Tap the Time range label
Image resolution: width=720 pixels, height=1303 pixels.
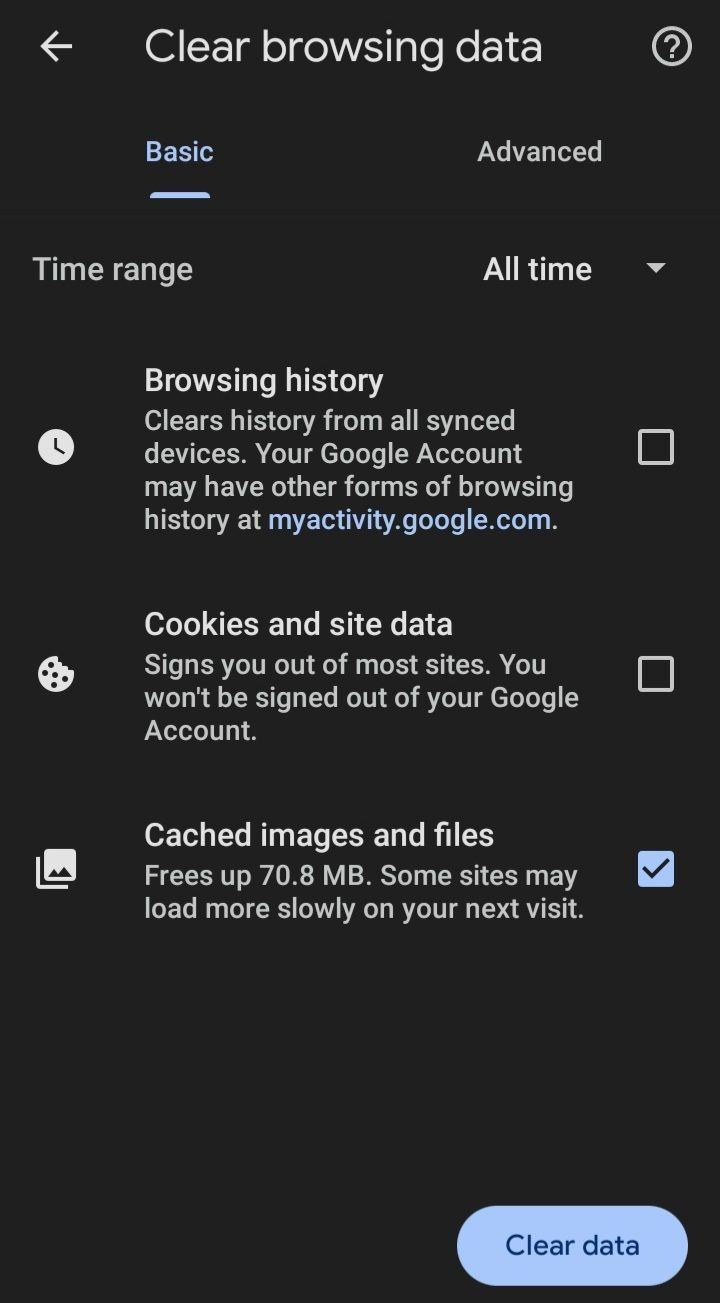pyautogui.click(x=112, y=269)
